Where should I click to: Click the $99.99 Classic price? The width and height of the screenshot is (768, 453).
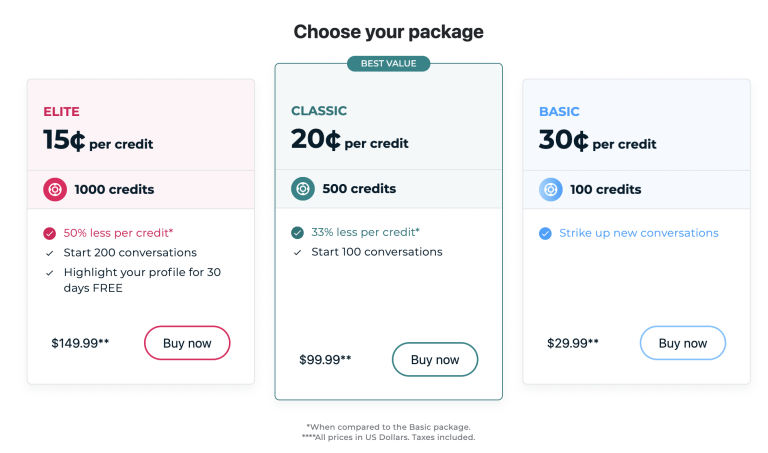(x=325, y=359)
